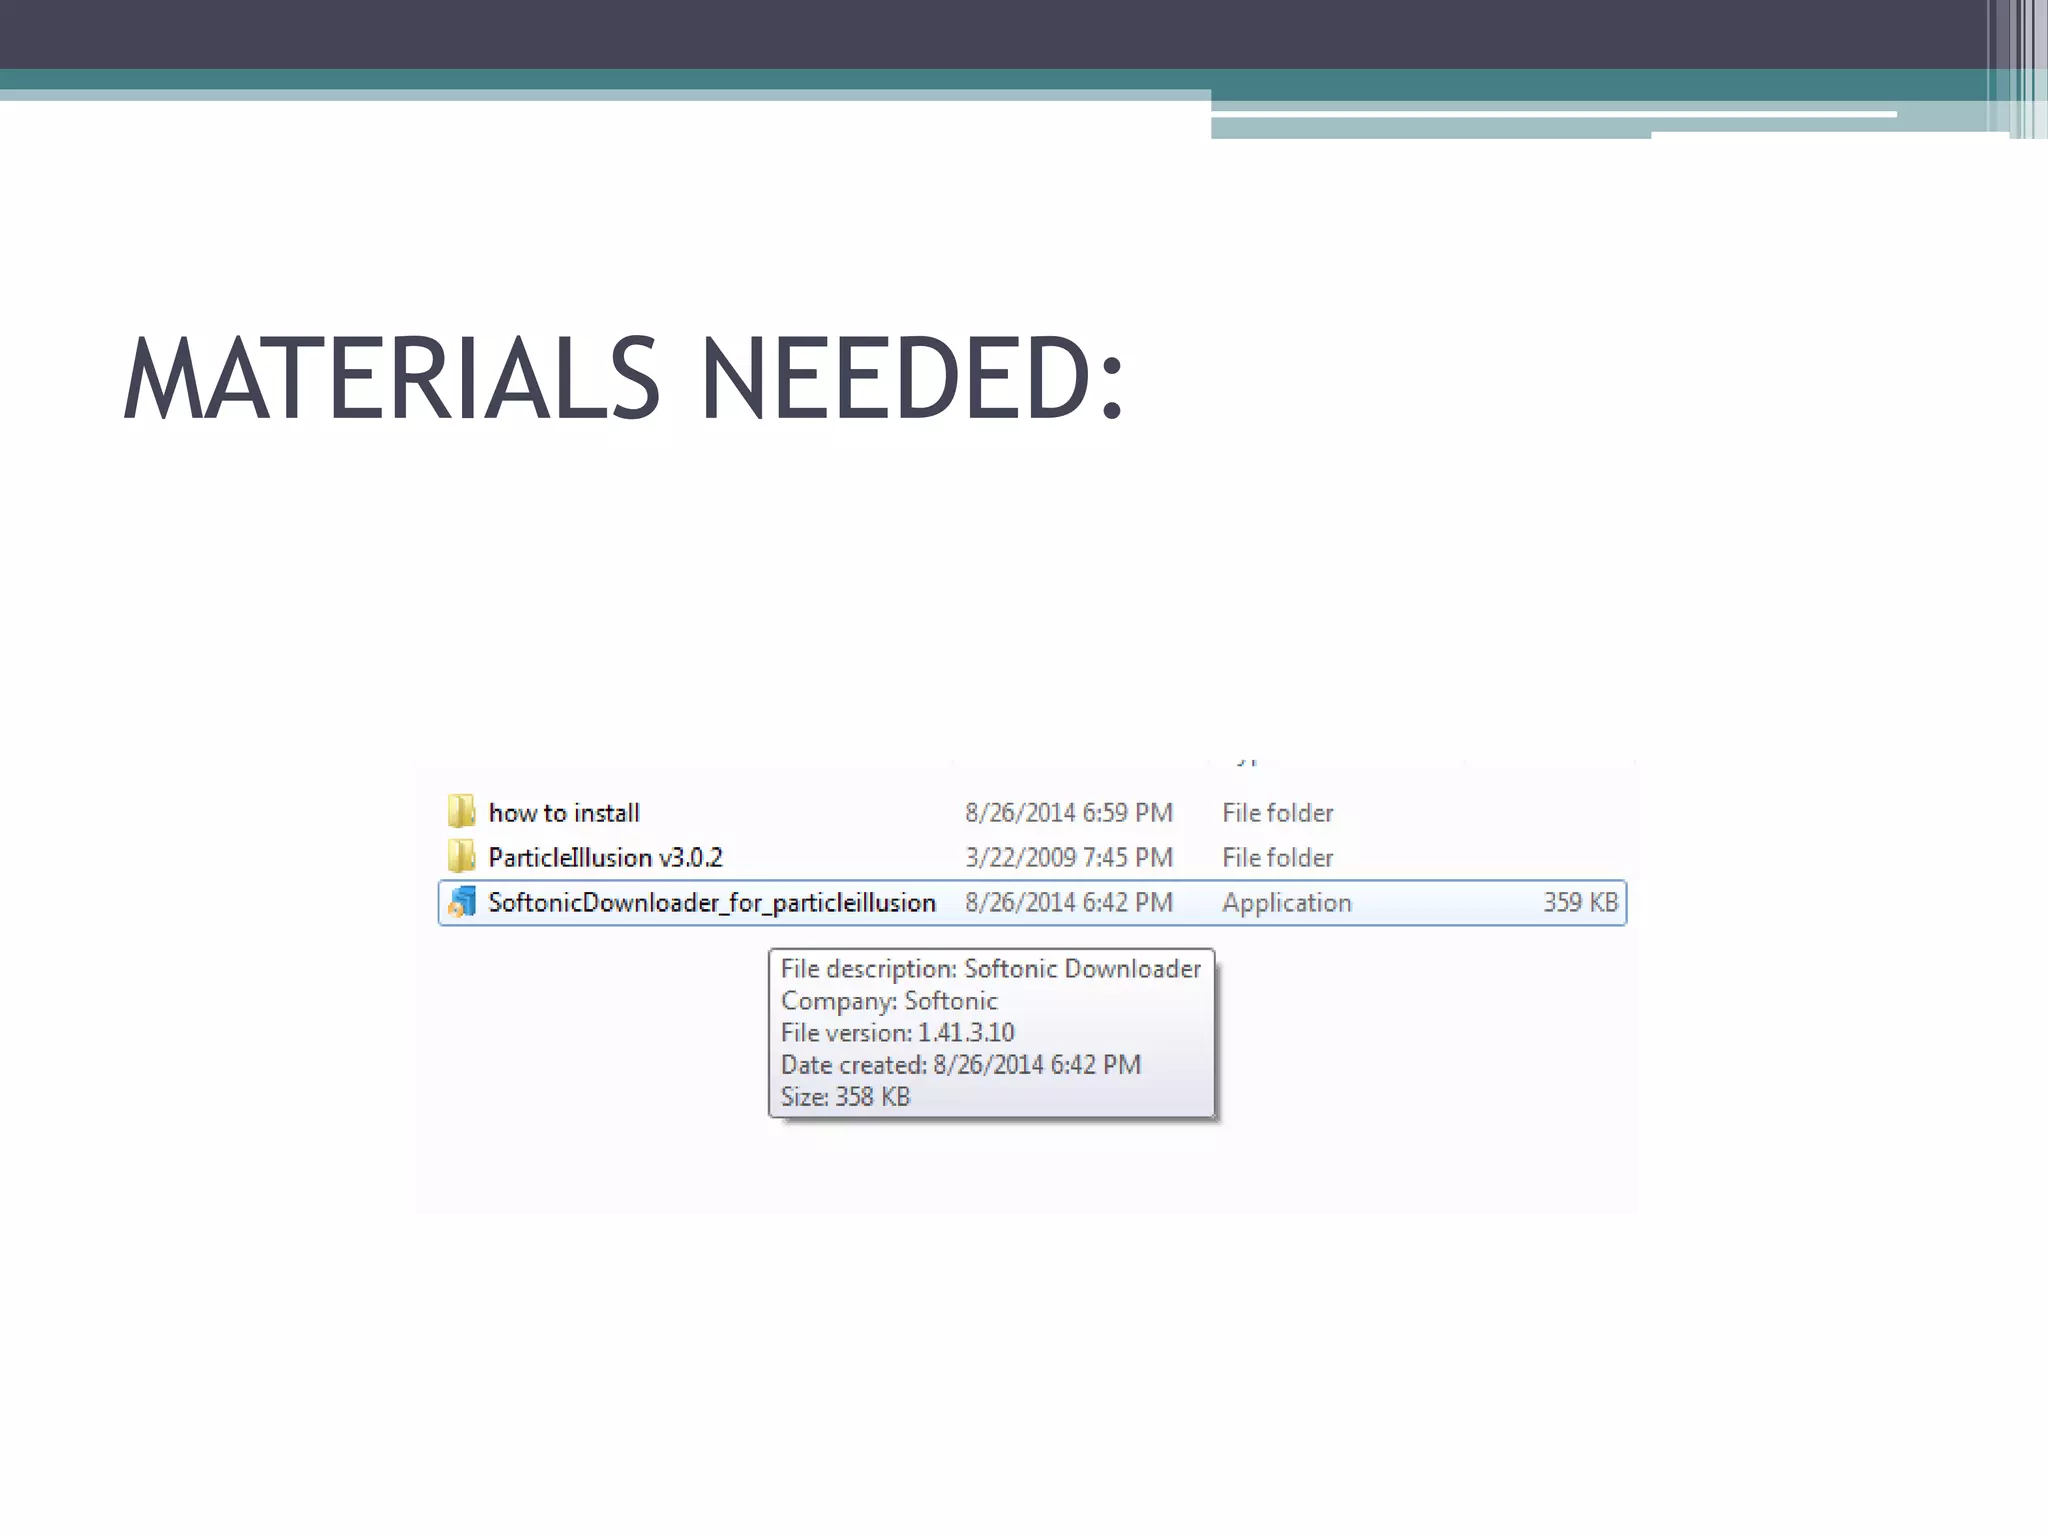Screen dimensions: 2048x1536
Task: Click the 8/26/2014 6:42 PM date in the file row
Action: click(x=1068, y=903)
